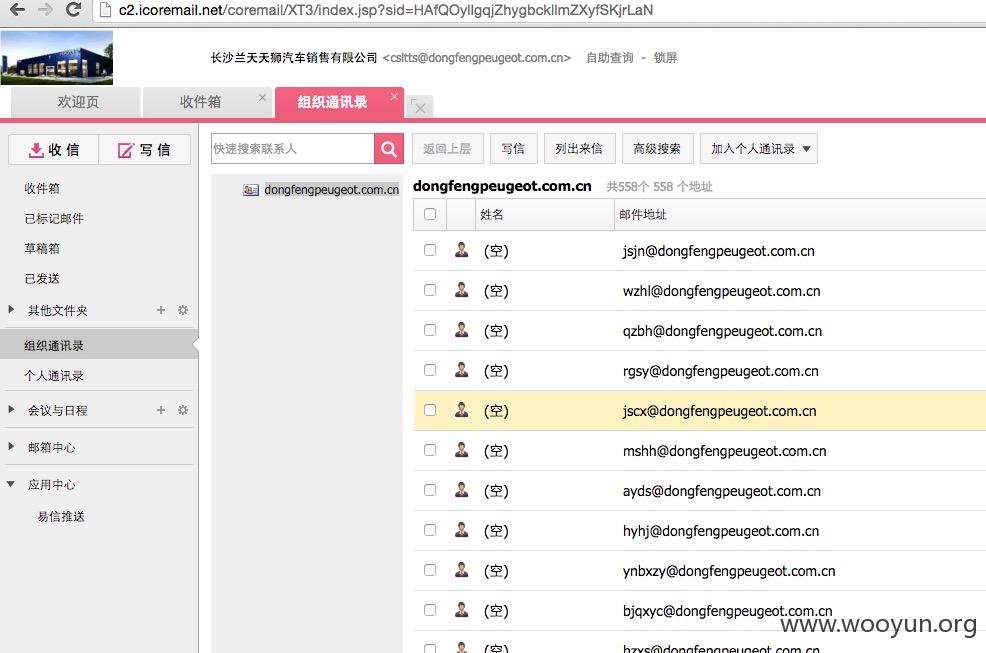Expand the 其他文件夹 folder group

coord(11,309)
